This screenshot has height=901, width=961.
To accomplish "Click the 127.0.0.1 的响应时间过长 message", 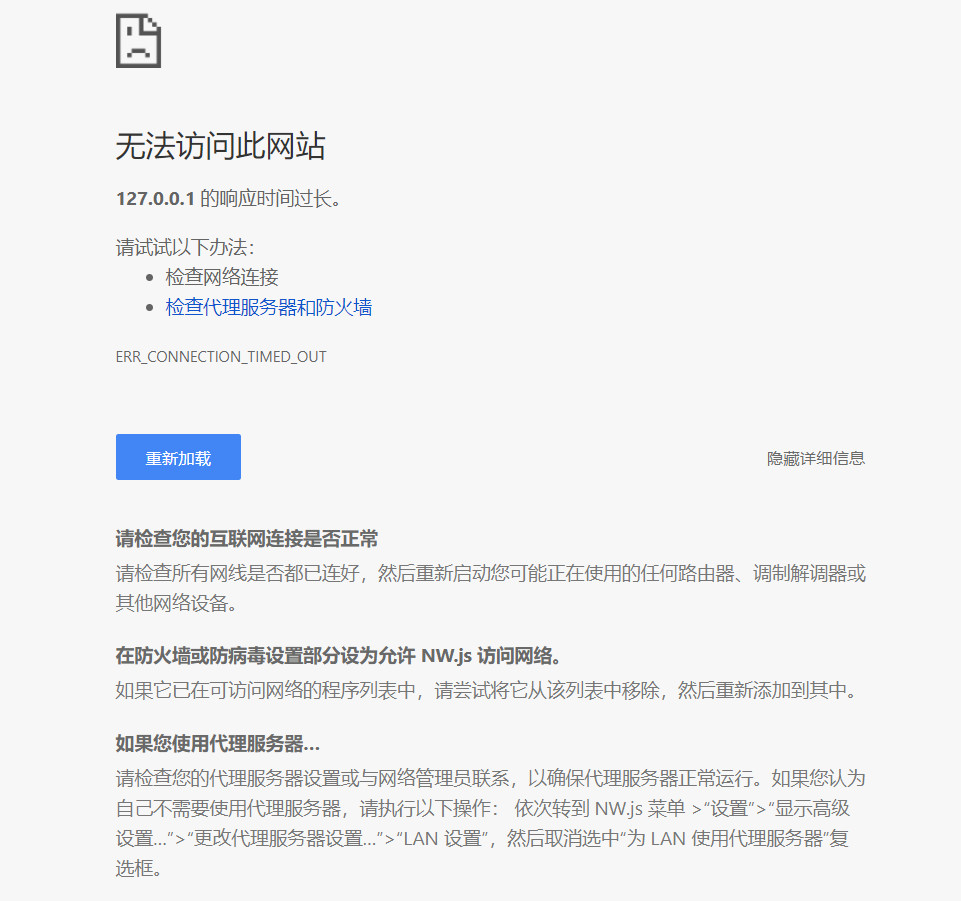I will click(229, 199).
